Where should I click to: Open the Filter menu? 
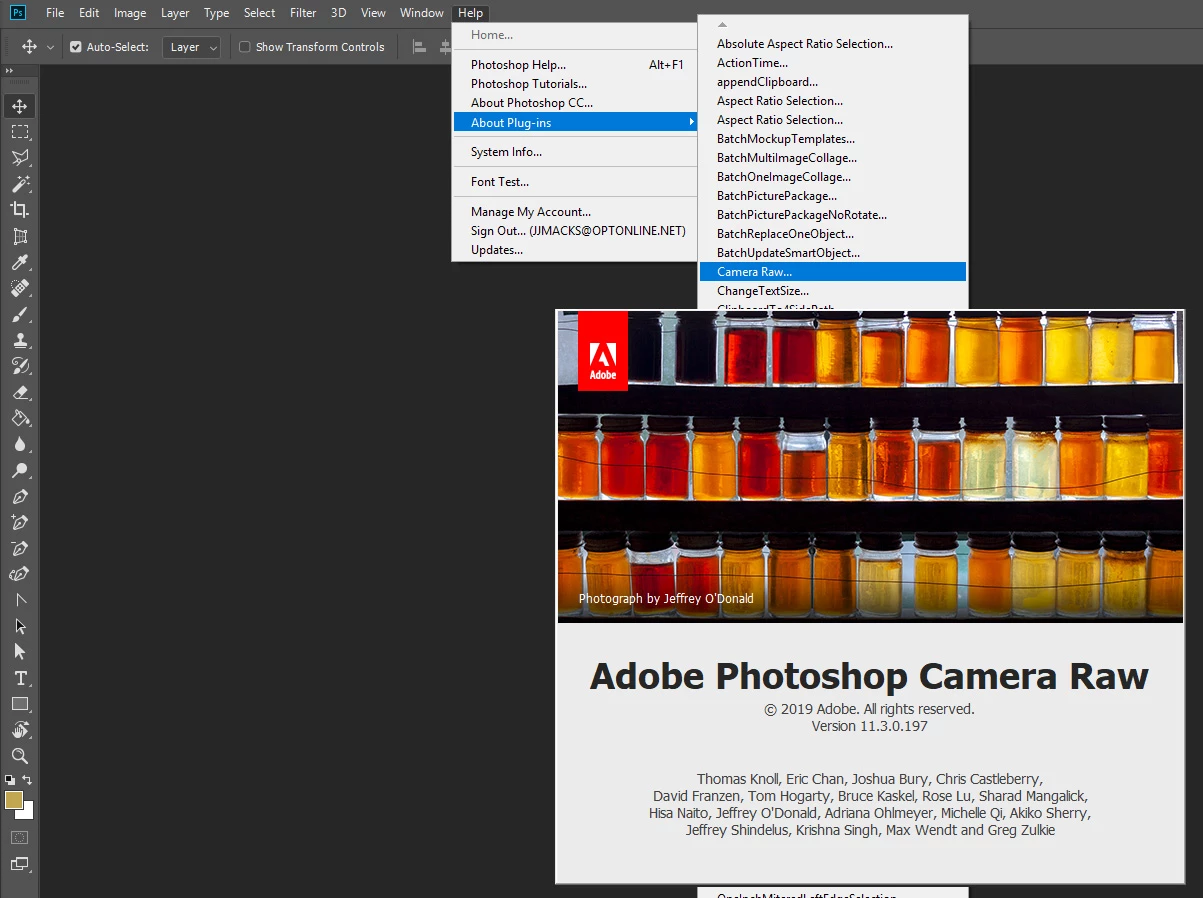(x=303, y=13)
